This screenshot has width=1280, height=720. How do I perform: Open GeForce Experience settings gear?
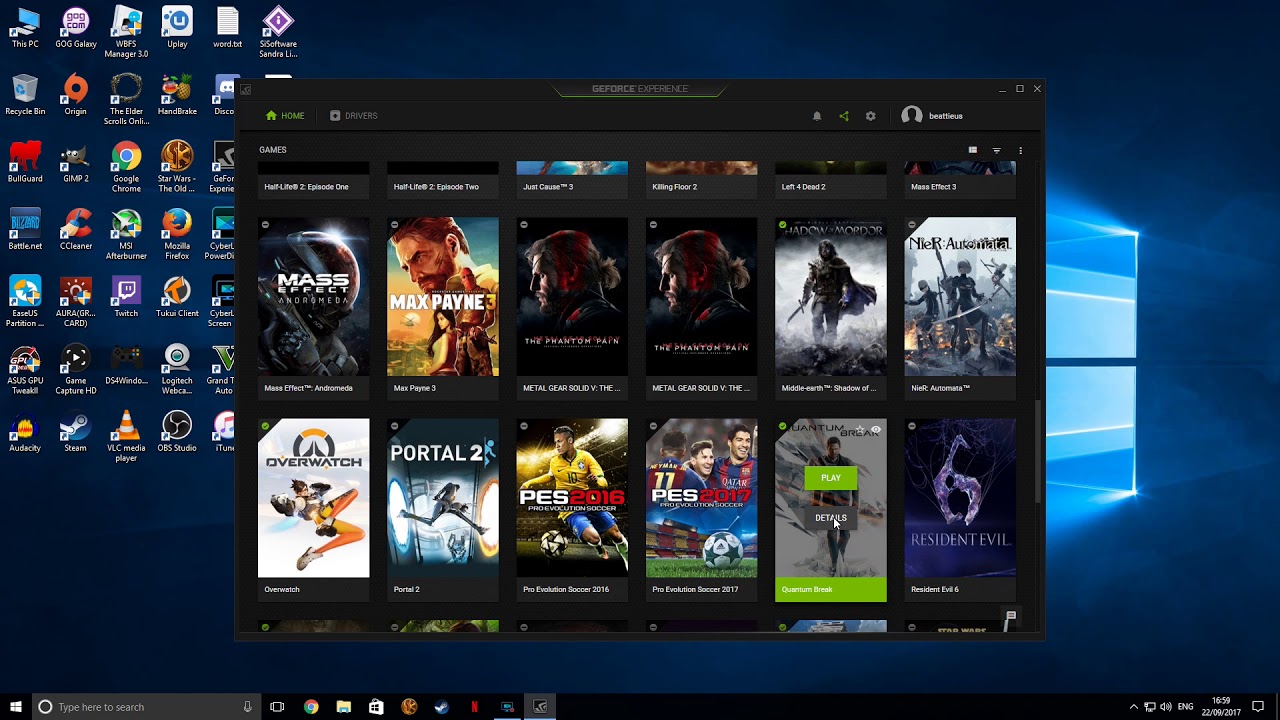click(870, 116)
